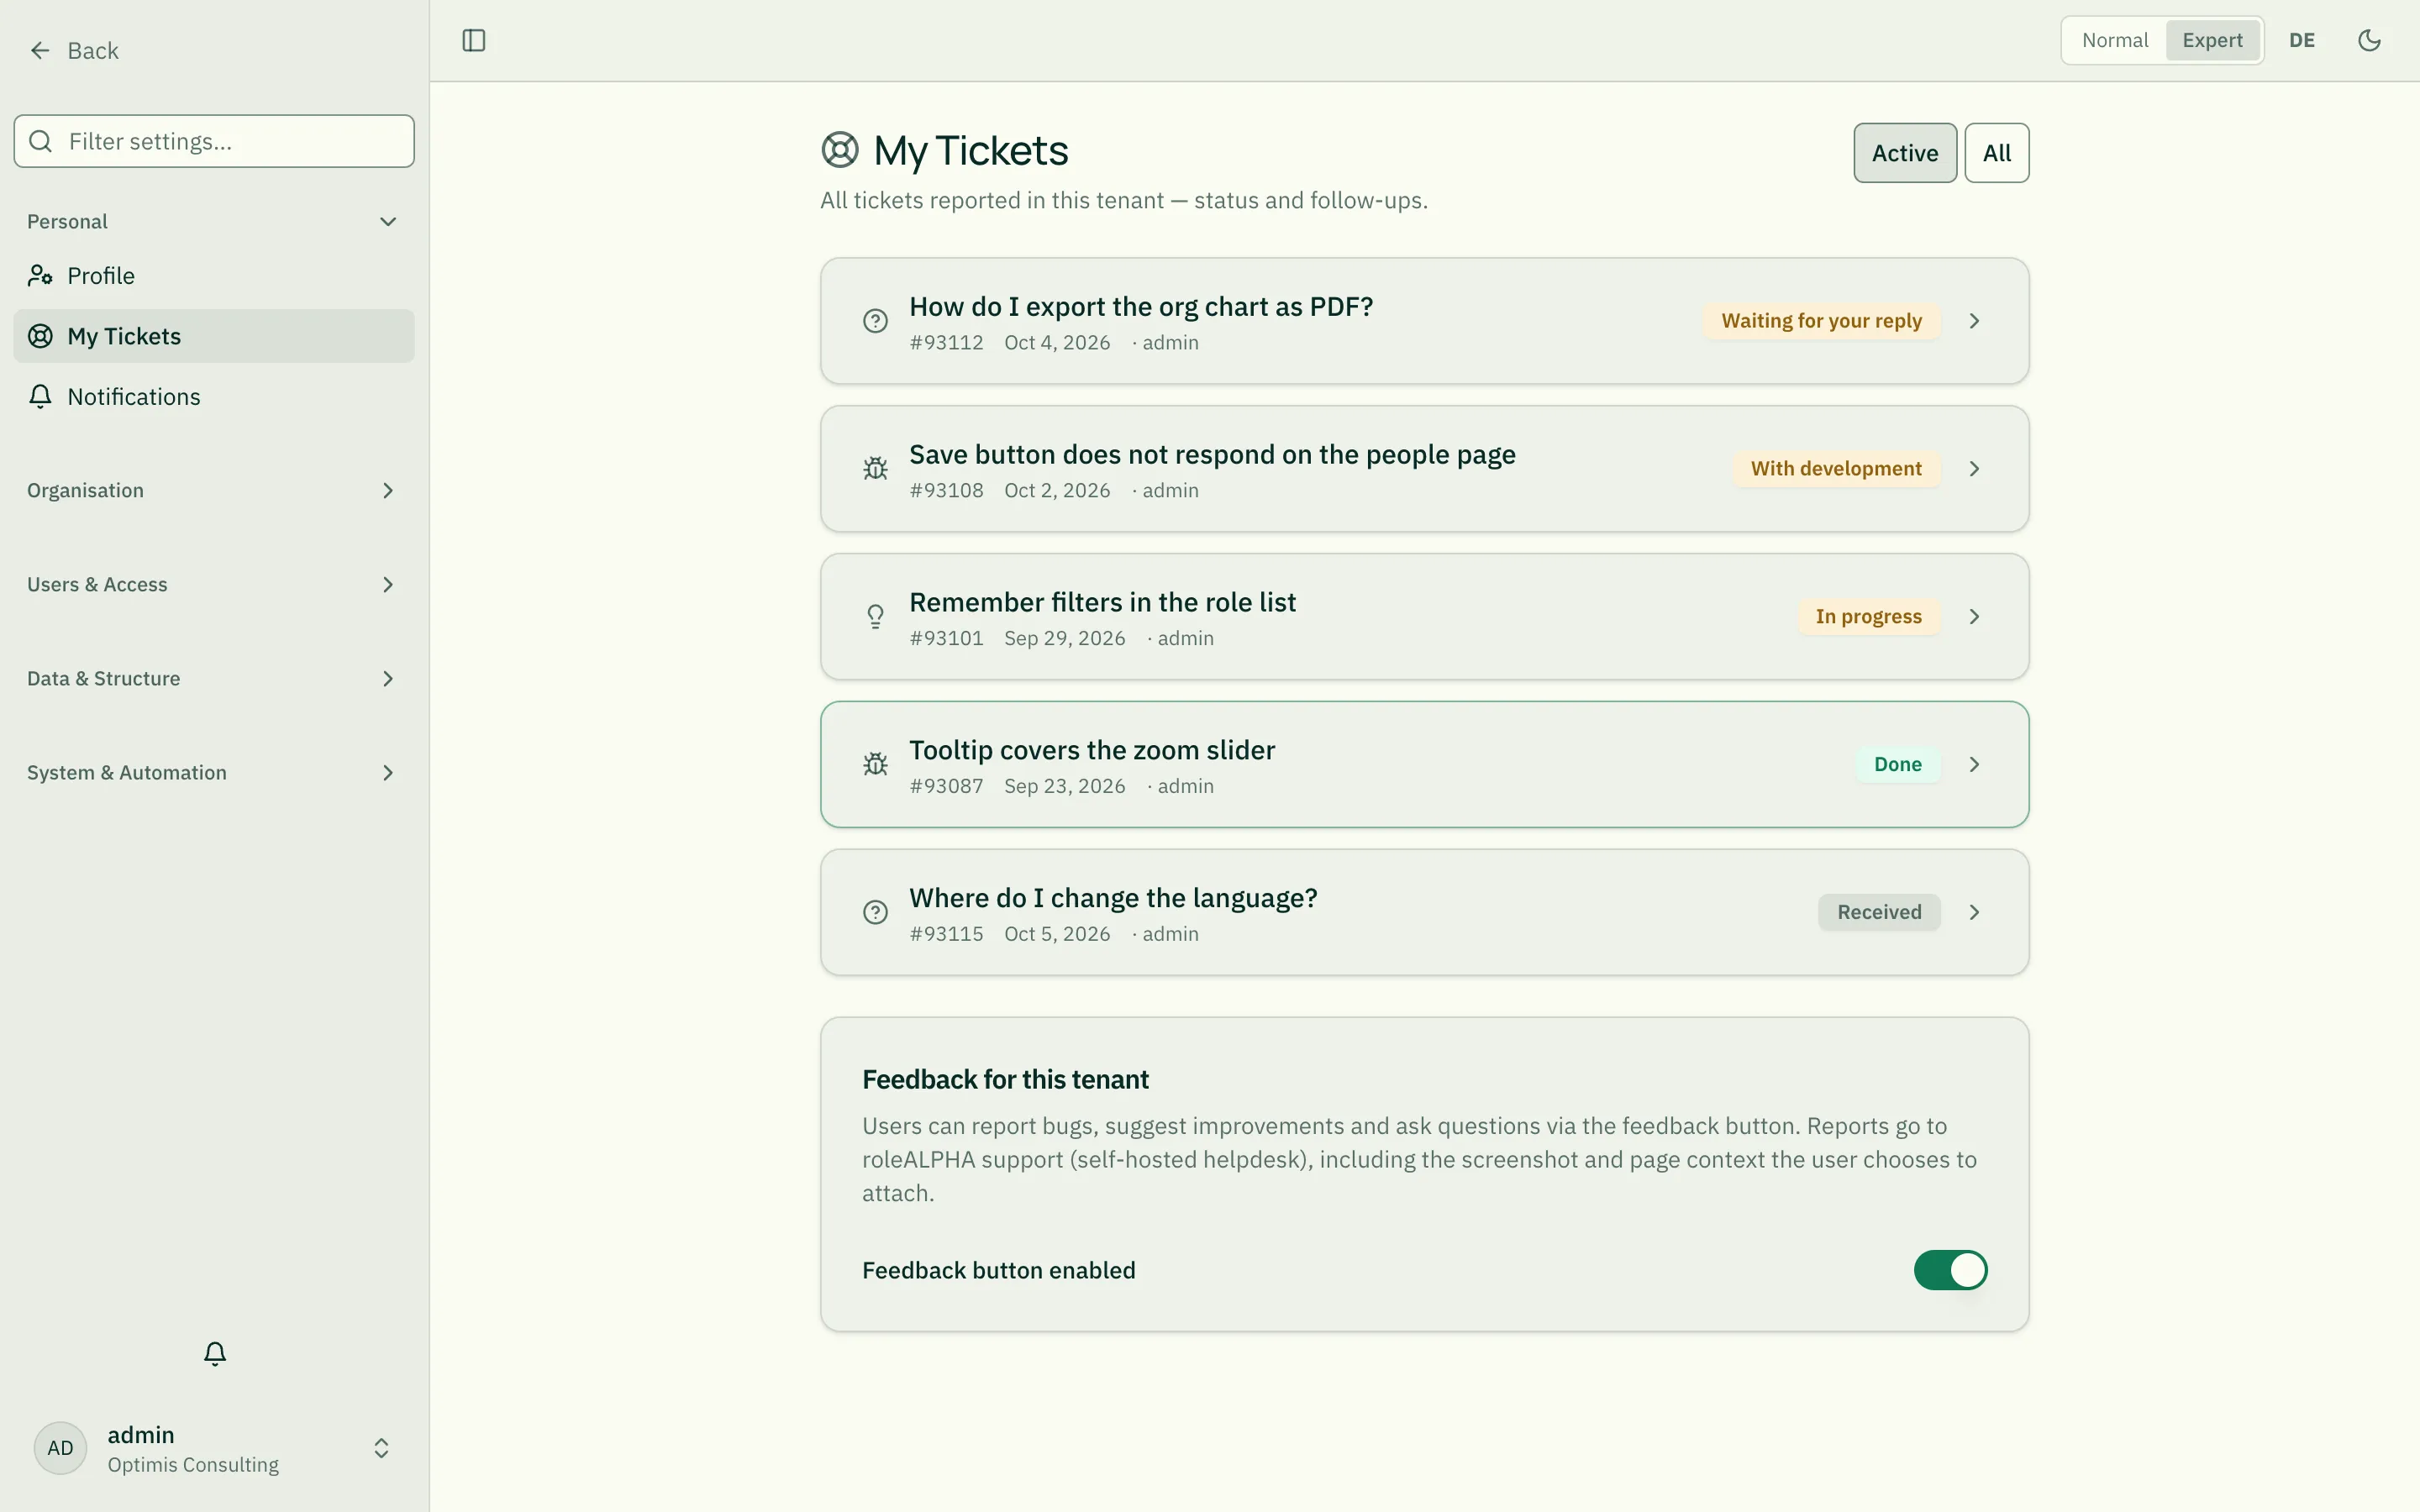Click the 'Waiting for your reply' status badge
The image size is (2420, 1512).
(x=1821, y=321)
